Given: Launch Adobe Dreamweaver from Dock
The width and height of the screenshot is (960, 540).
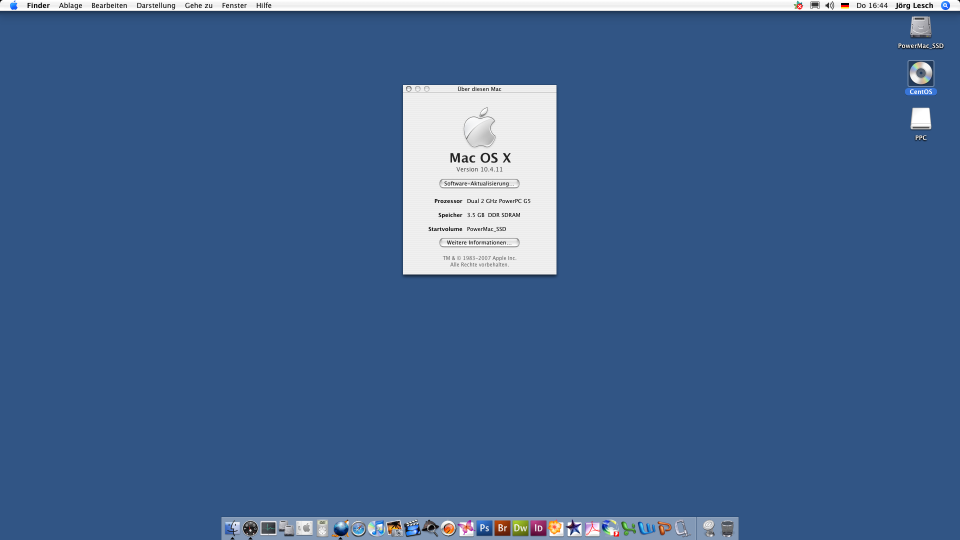Looking at the screenshot, I should point(520,528).
